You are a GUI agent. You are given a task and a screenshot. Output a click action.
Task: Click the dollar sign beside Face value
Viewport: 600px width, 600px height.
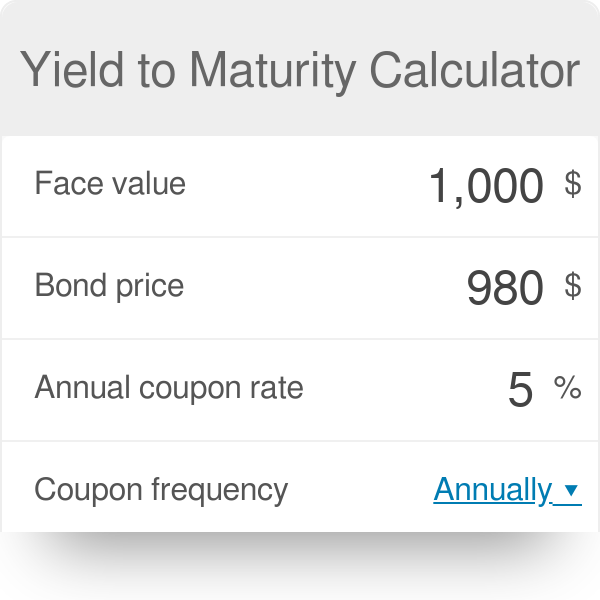pyautogui.click(x=572, y=183)
